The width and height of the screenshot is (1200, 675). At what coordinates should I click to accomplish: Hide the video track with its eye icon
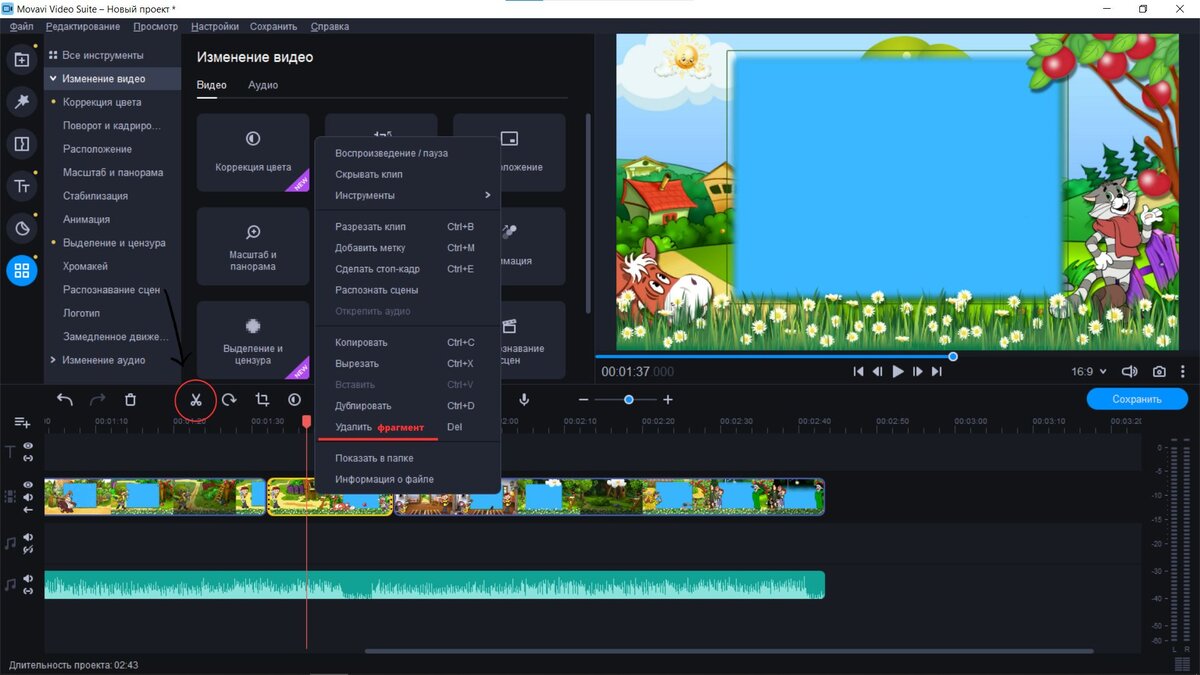tap(29, 485)
